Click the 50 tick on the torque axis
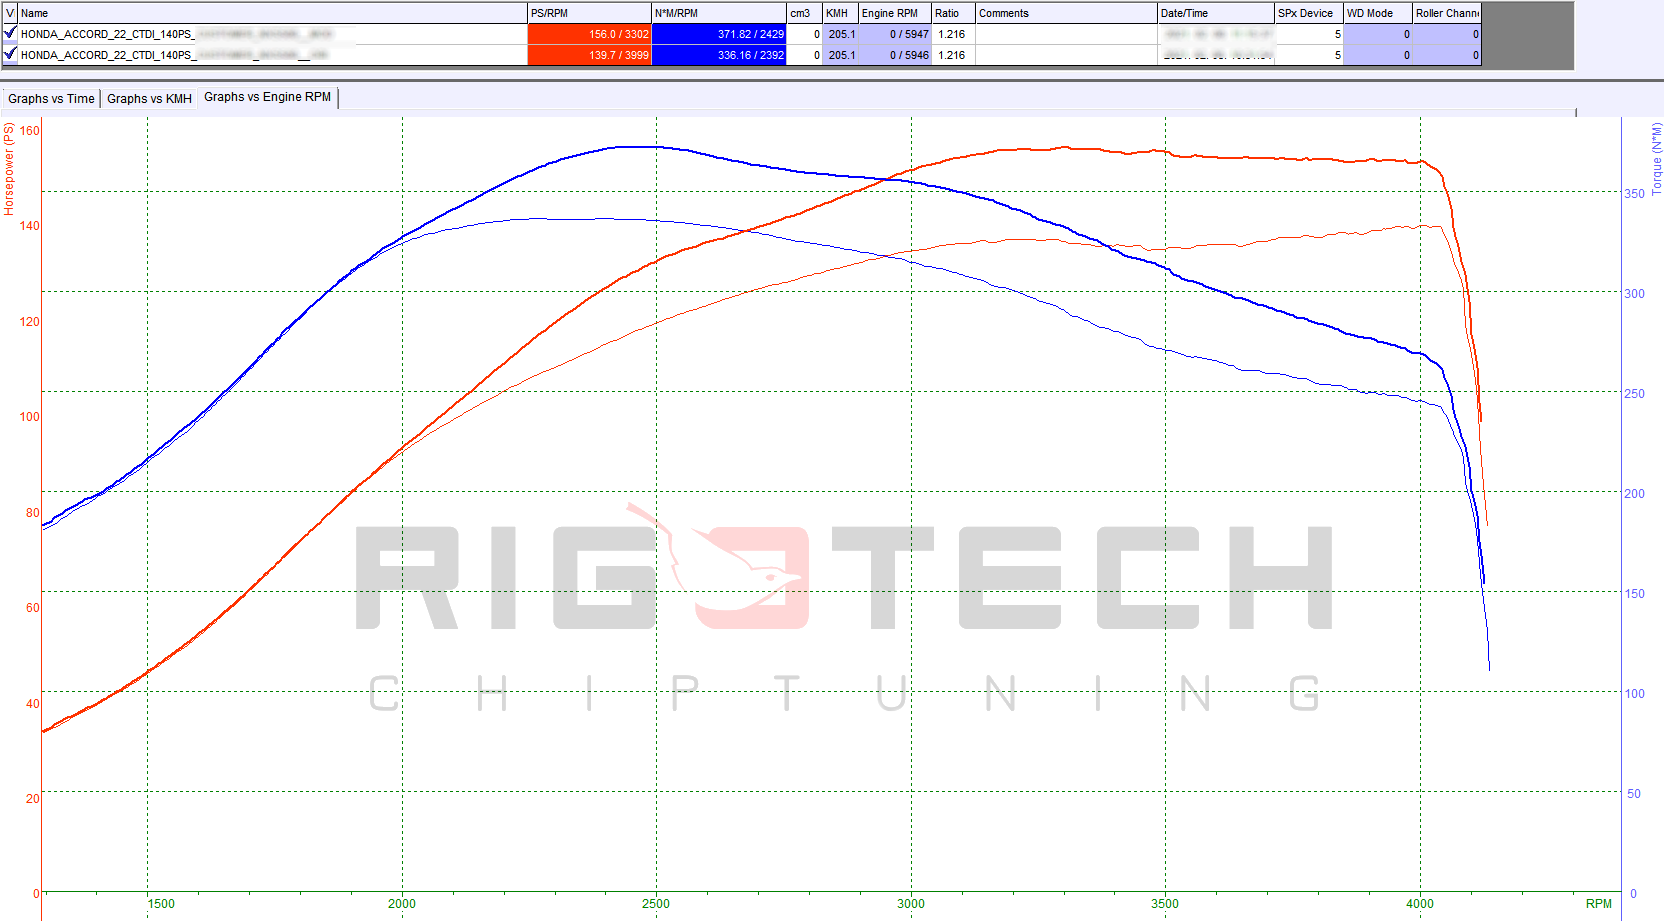 (1634, 794)
